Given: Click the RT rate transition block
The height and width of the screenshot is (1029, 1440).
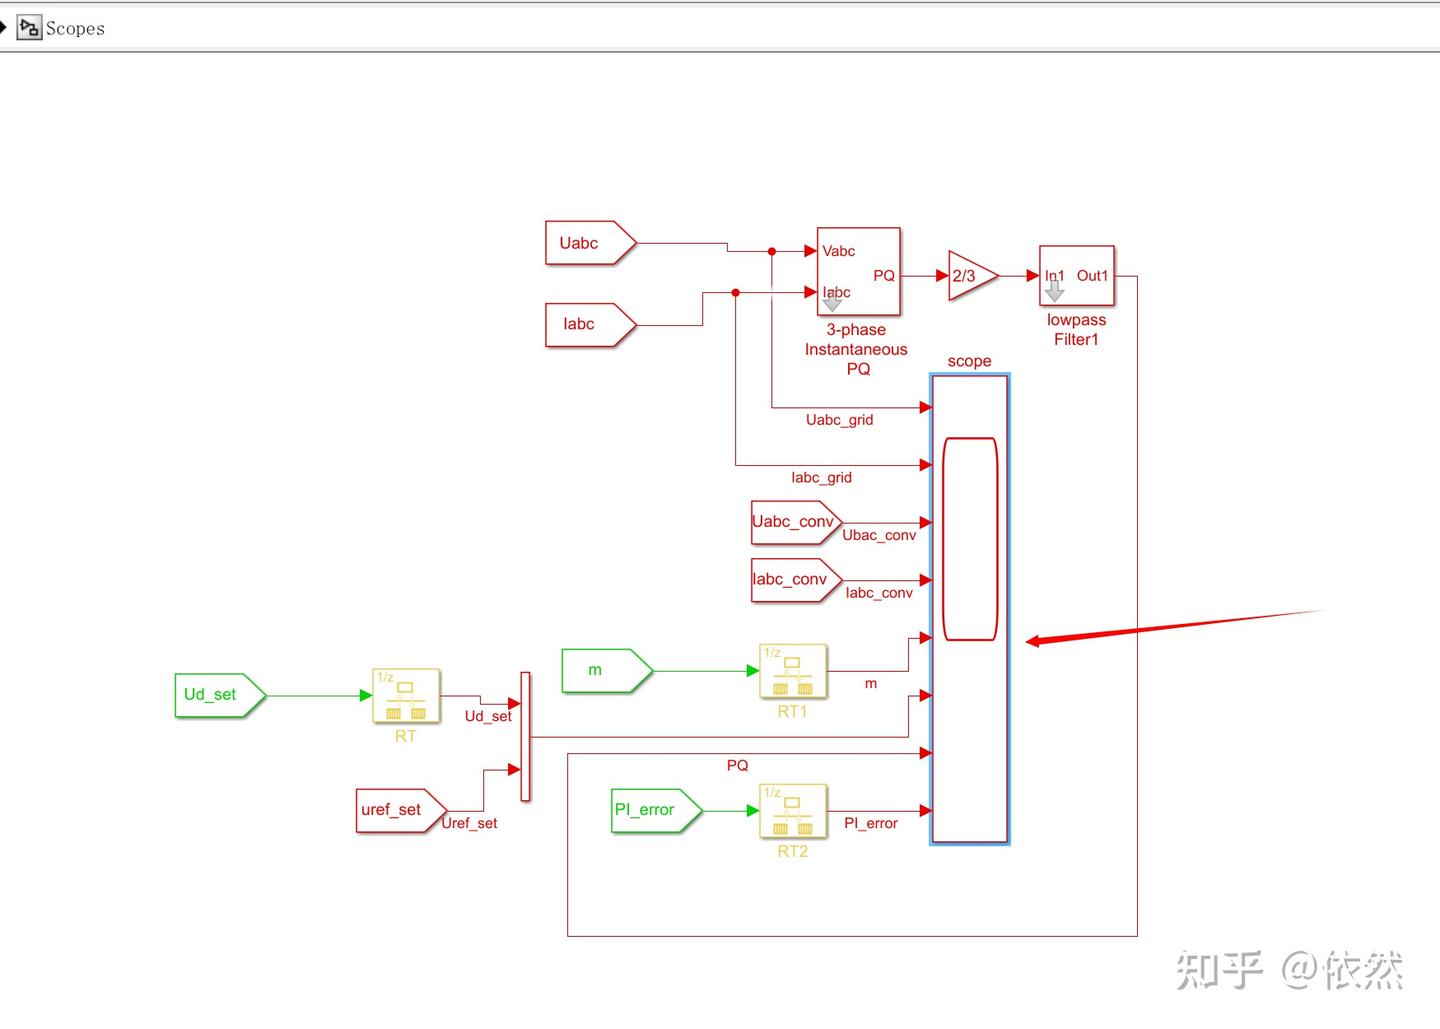Looking at the screenshot, I should [406, 695].
